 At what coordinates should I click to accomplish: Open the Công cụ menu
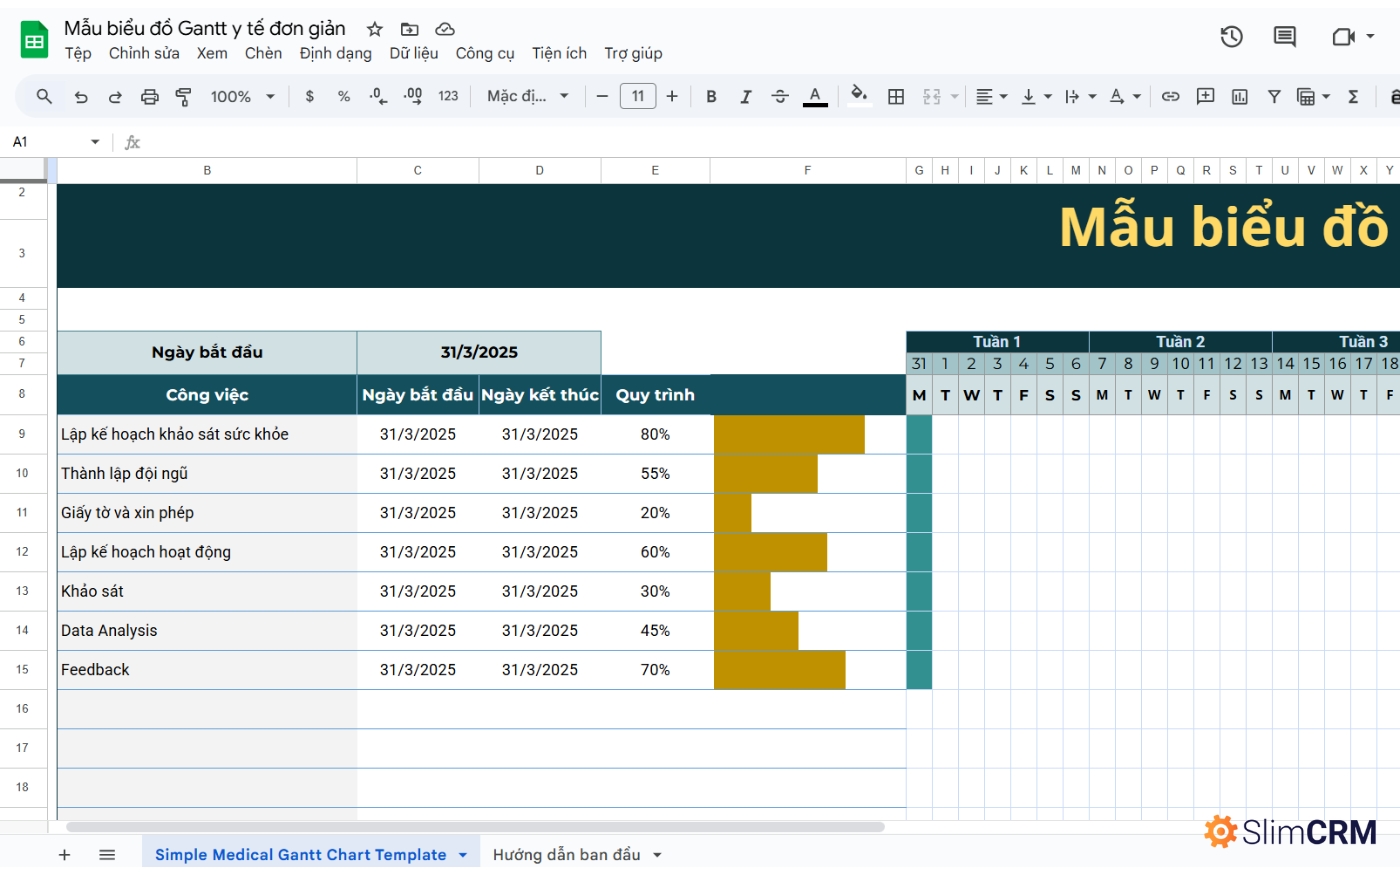pyautogui.click(x=485, y=53)
